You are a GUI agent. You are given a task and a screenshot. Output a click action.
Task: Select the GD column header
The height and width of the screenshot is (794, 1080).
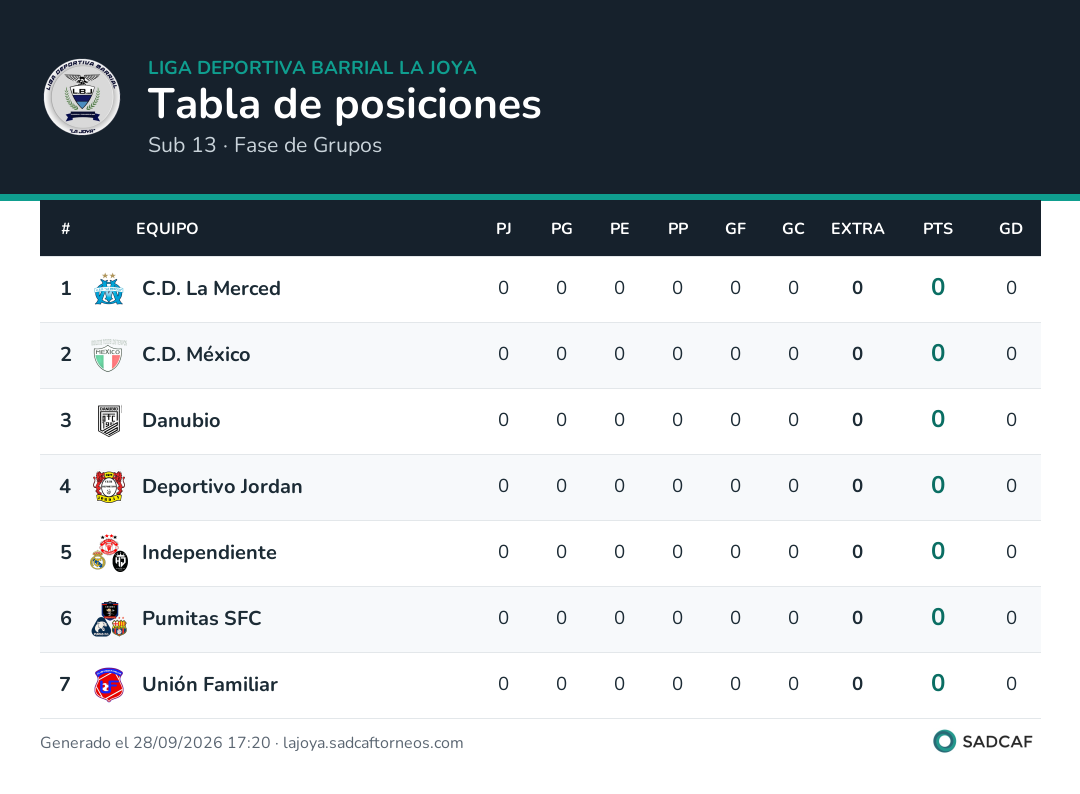tap(1010, 229)
